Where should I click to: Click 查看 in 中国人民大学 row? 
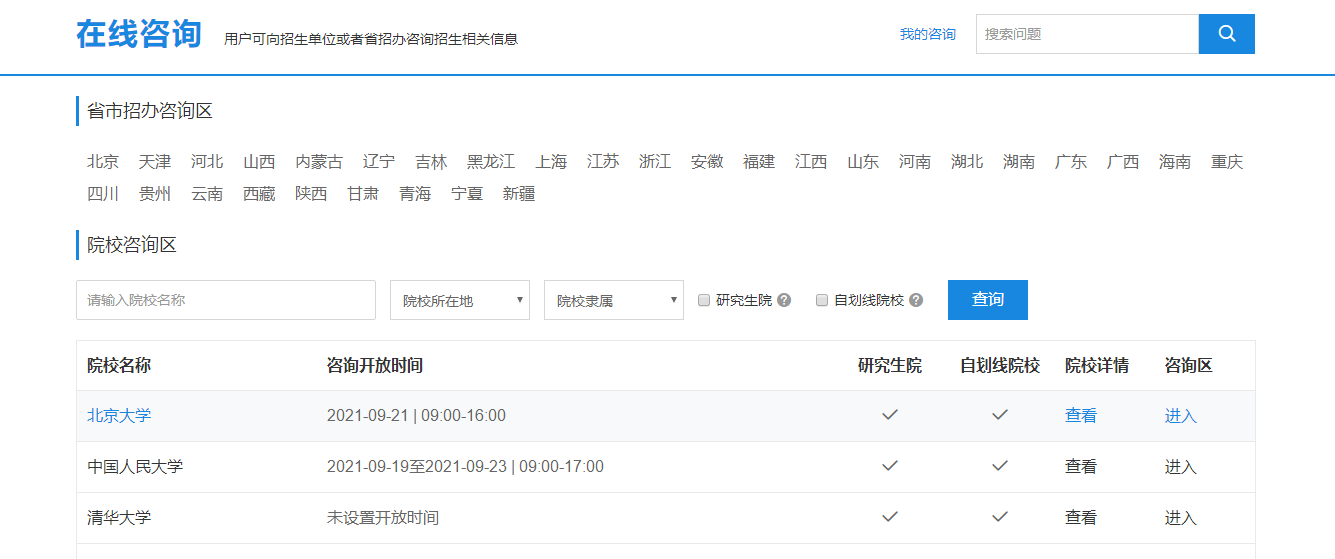pos(1081,467)
